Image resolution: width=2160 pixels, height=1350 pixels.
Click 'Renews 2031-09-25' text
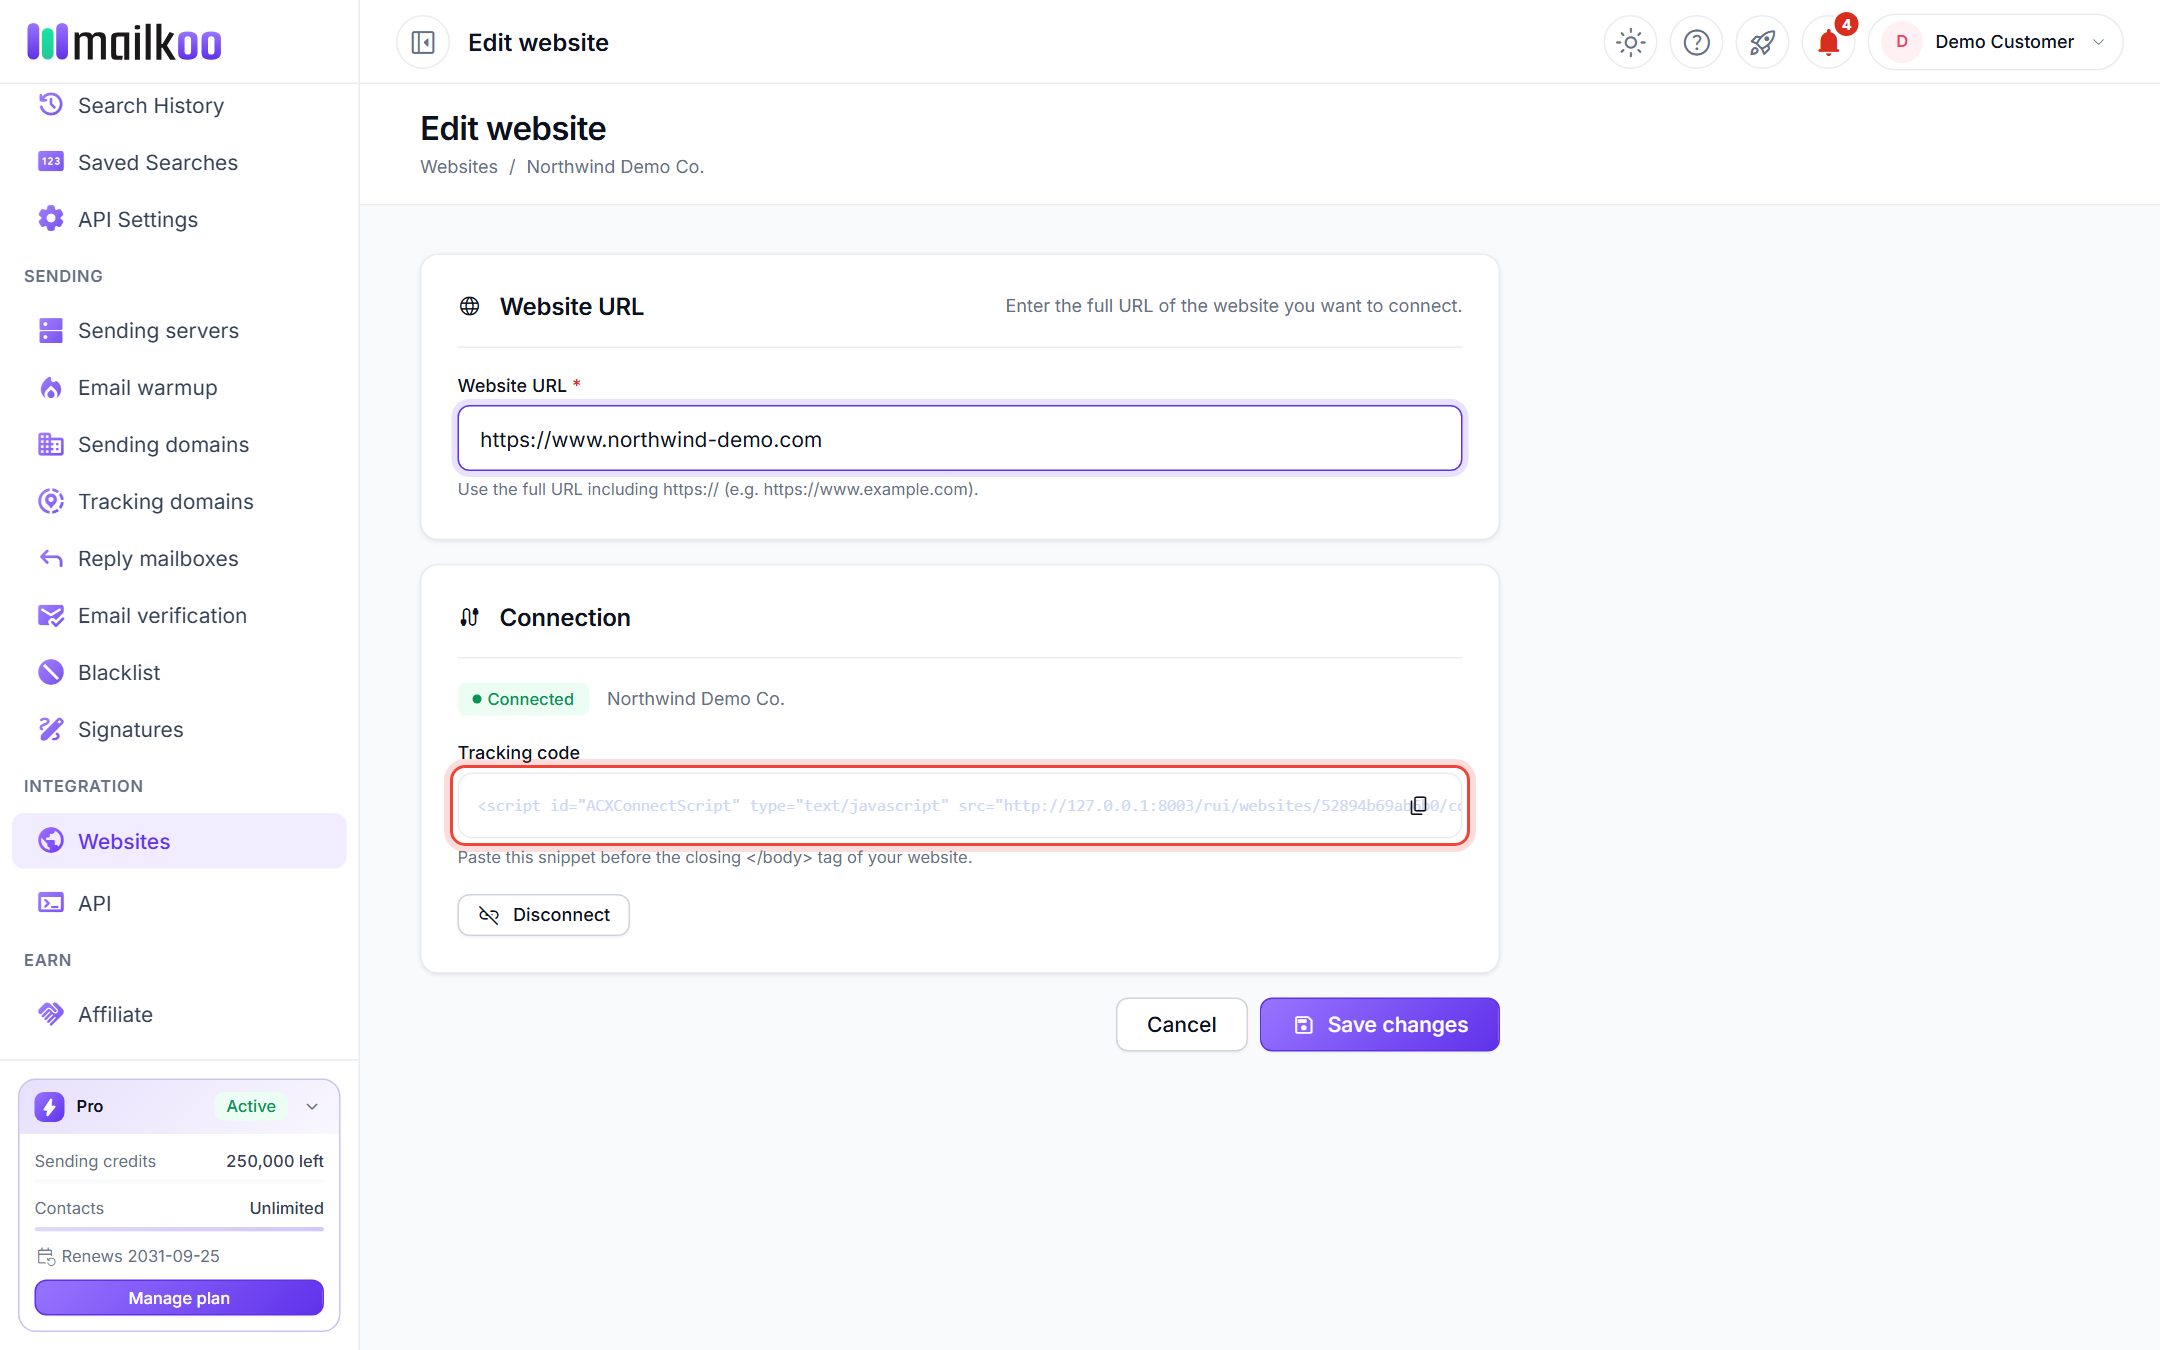[140, 1256]
